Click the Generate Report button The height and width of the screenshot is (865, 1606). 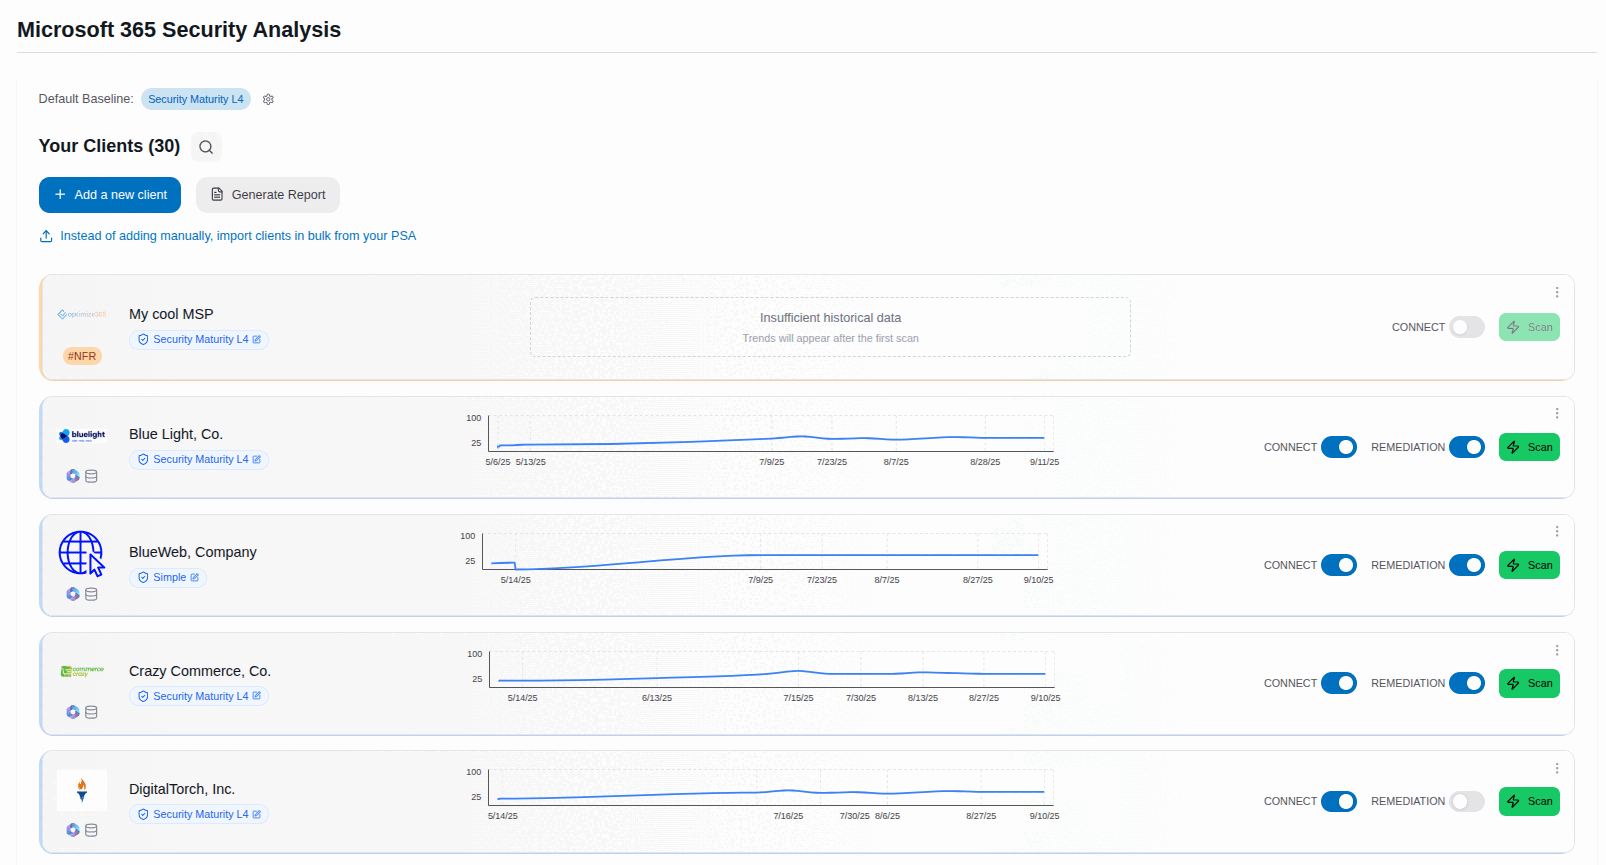(x=268, y=195)
